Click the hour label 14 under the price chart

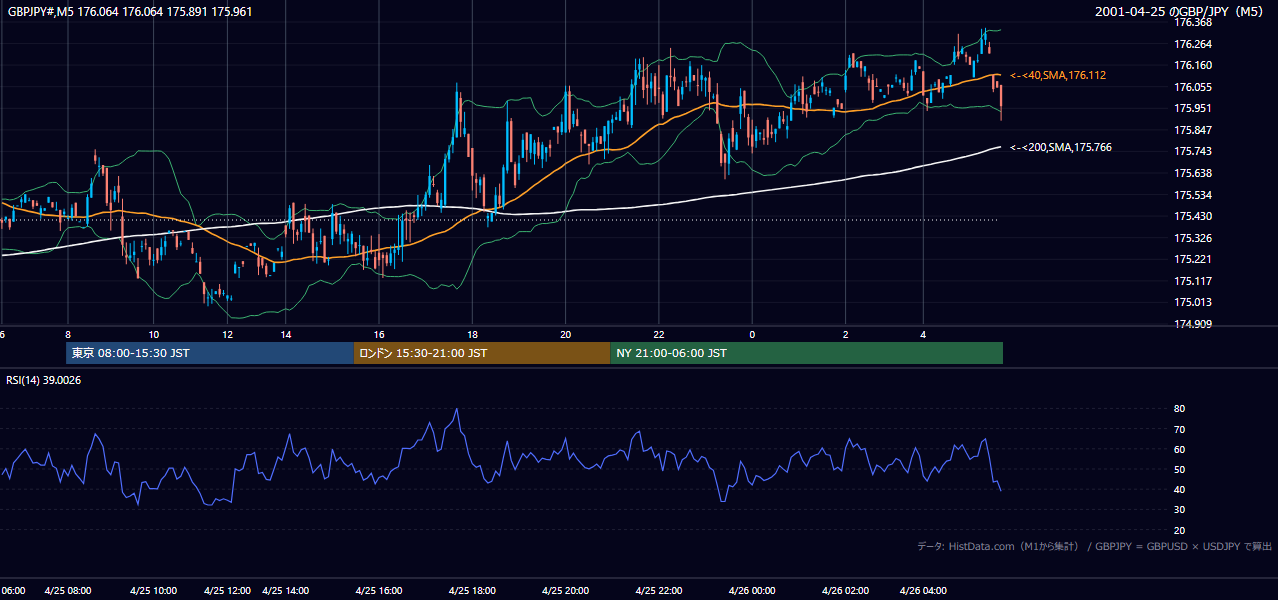[x=286, y=335]
